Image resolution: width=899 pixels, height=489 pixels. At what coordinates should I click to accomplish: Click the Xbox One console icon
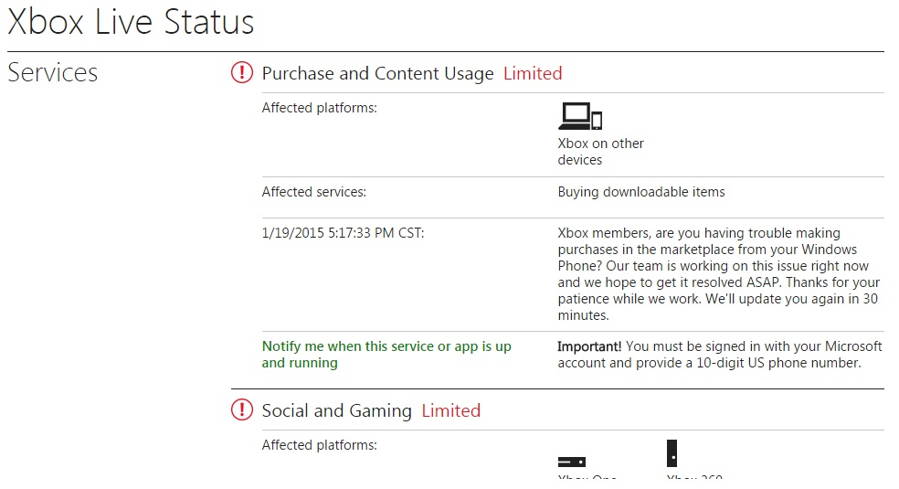pos(571,462)
